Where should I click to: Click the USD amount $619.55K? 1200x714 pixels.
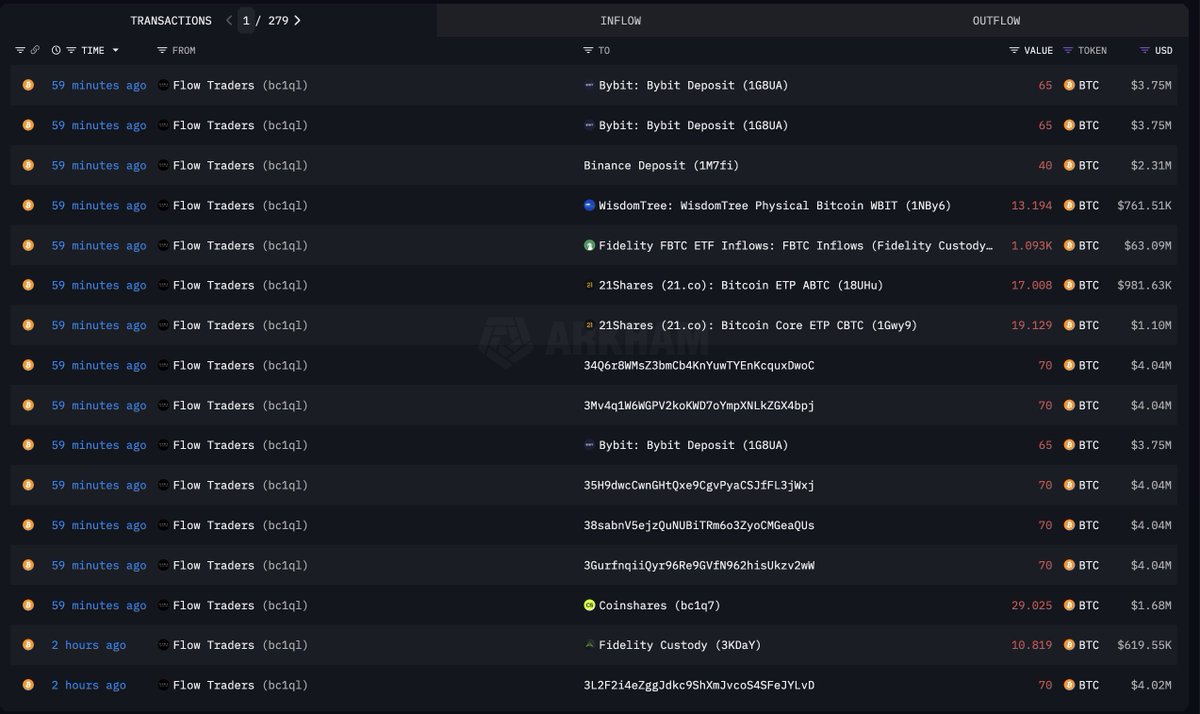click(1145, 645)
